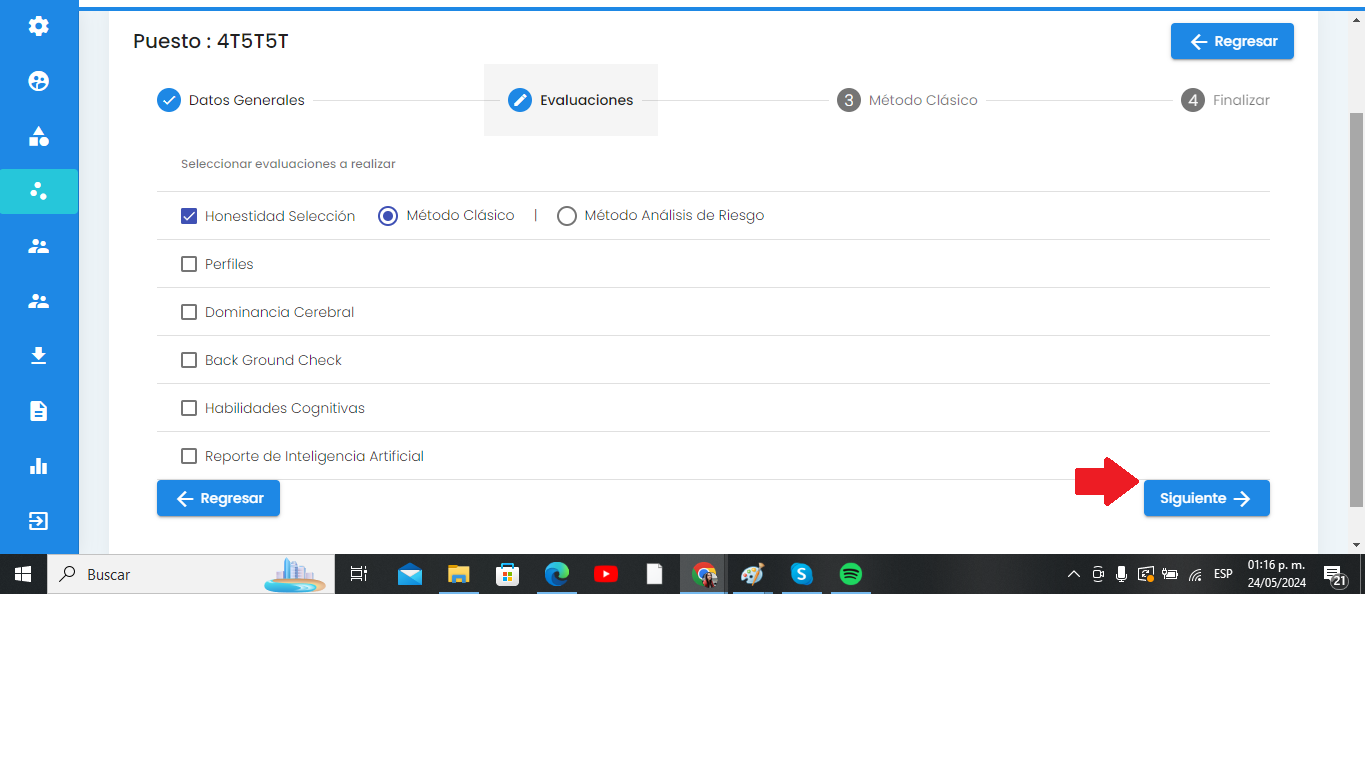Go to the Datos Generales step

(x=231, y=100)
